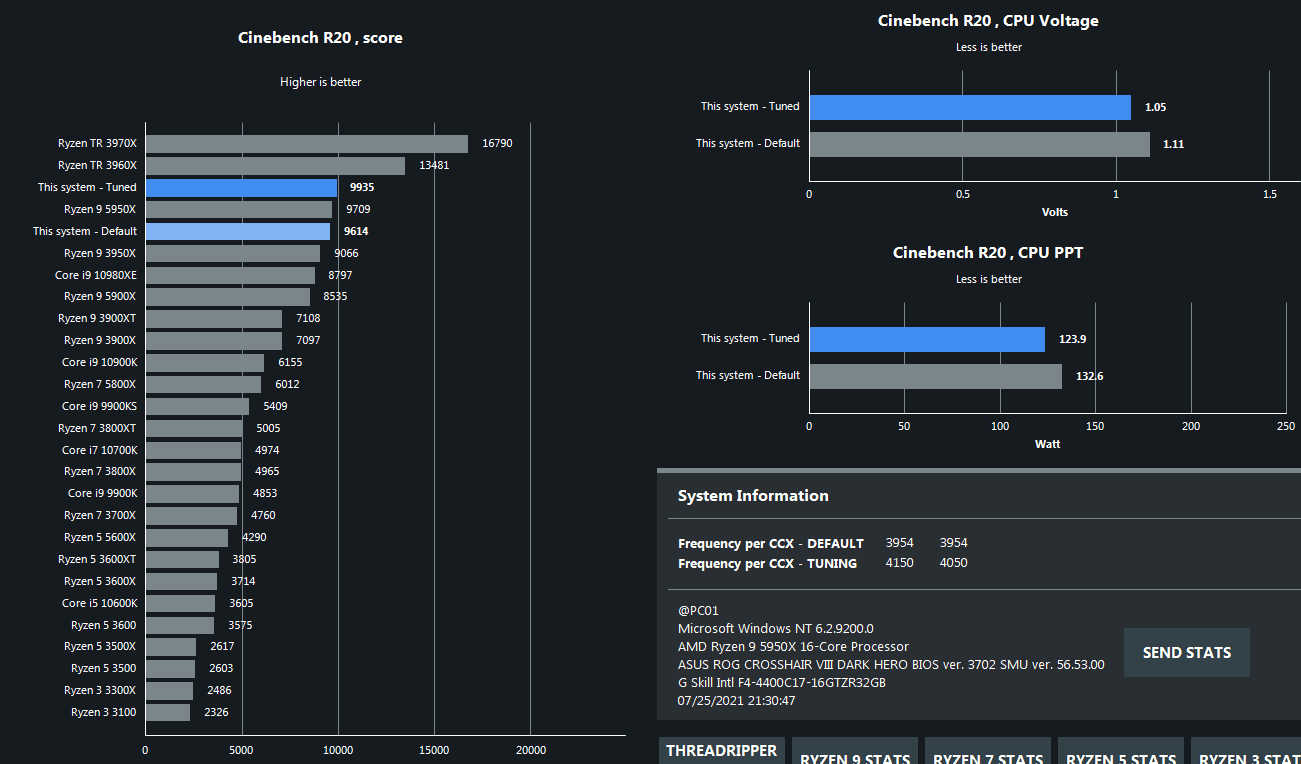Select the Ryzen 9 3900XT score bar

pos(214,319)
